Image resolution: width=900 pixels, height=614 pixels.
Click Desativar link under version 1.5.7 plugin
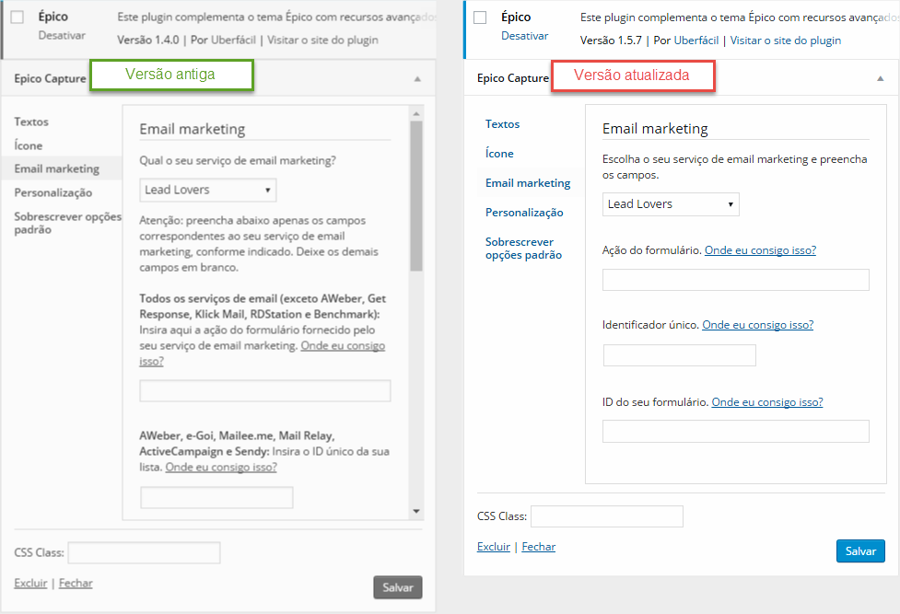(x=524, y=36)
